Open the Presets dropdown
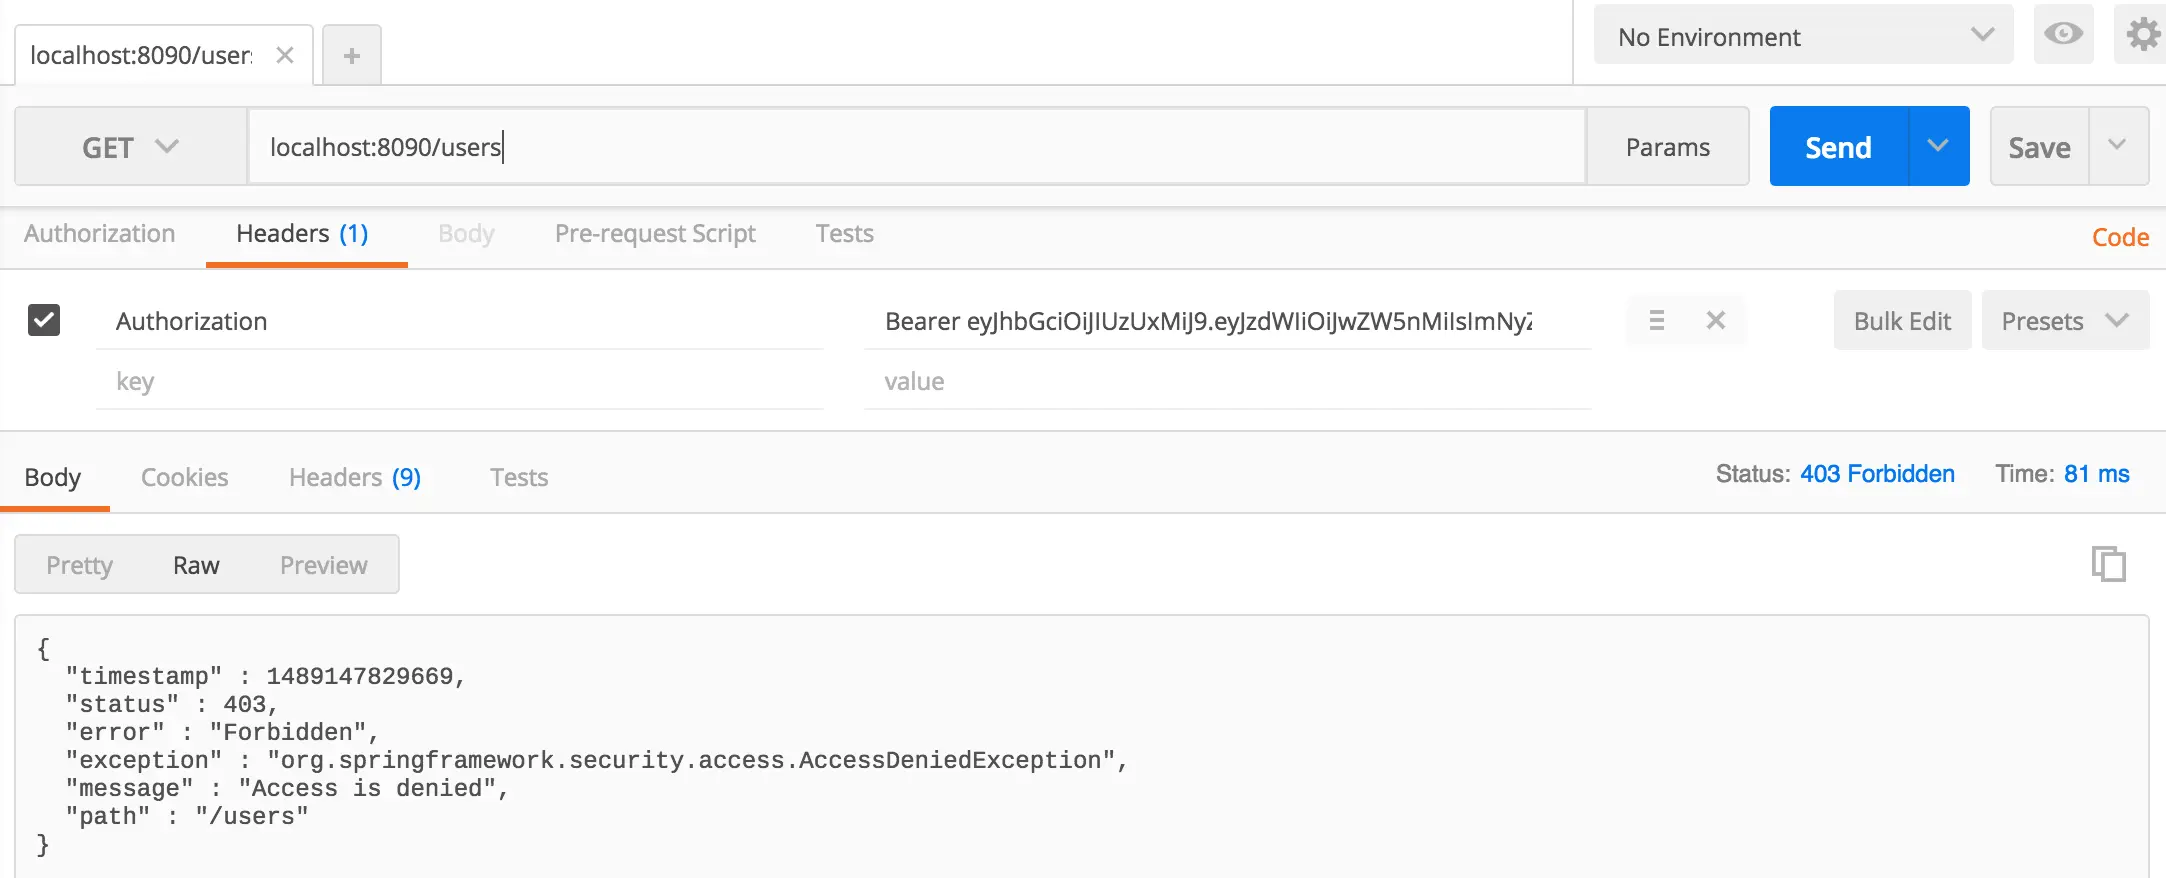Screen dimensions: 2166x878 (2064, 321)
